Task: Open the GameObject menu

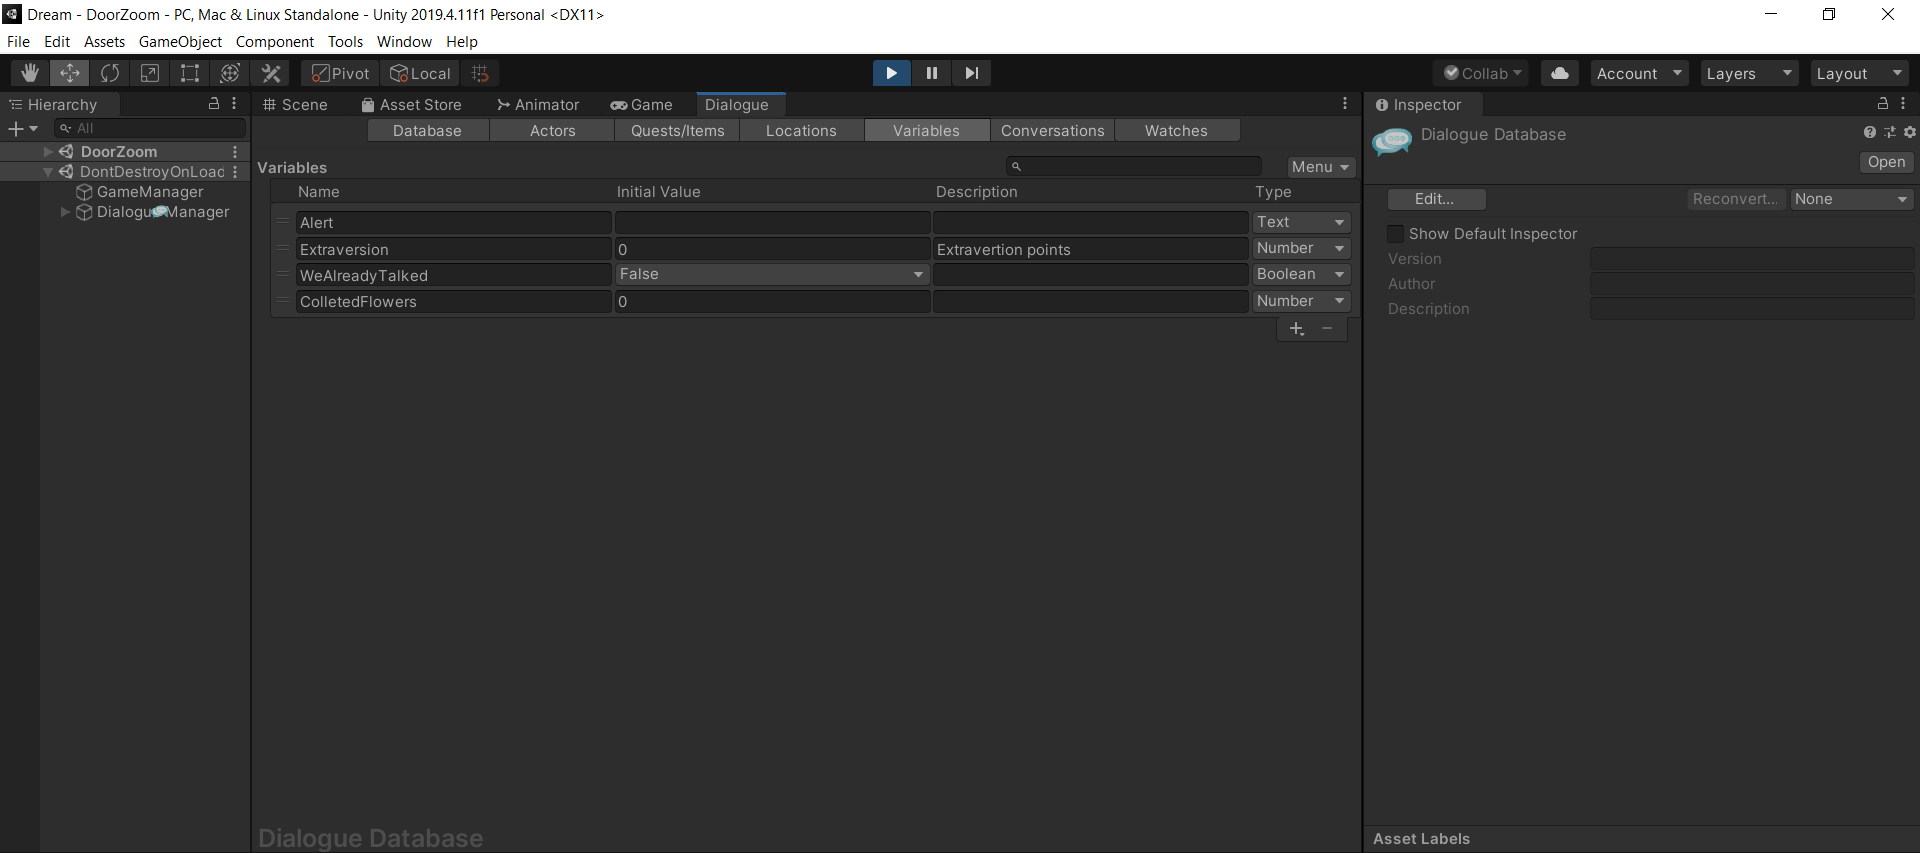Action: pos(180,41)
